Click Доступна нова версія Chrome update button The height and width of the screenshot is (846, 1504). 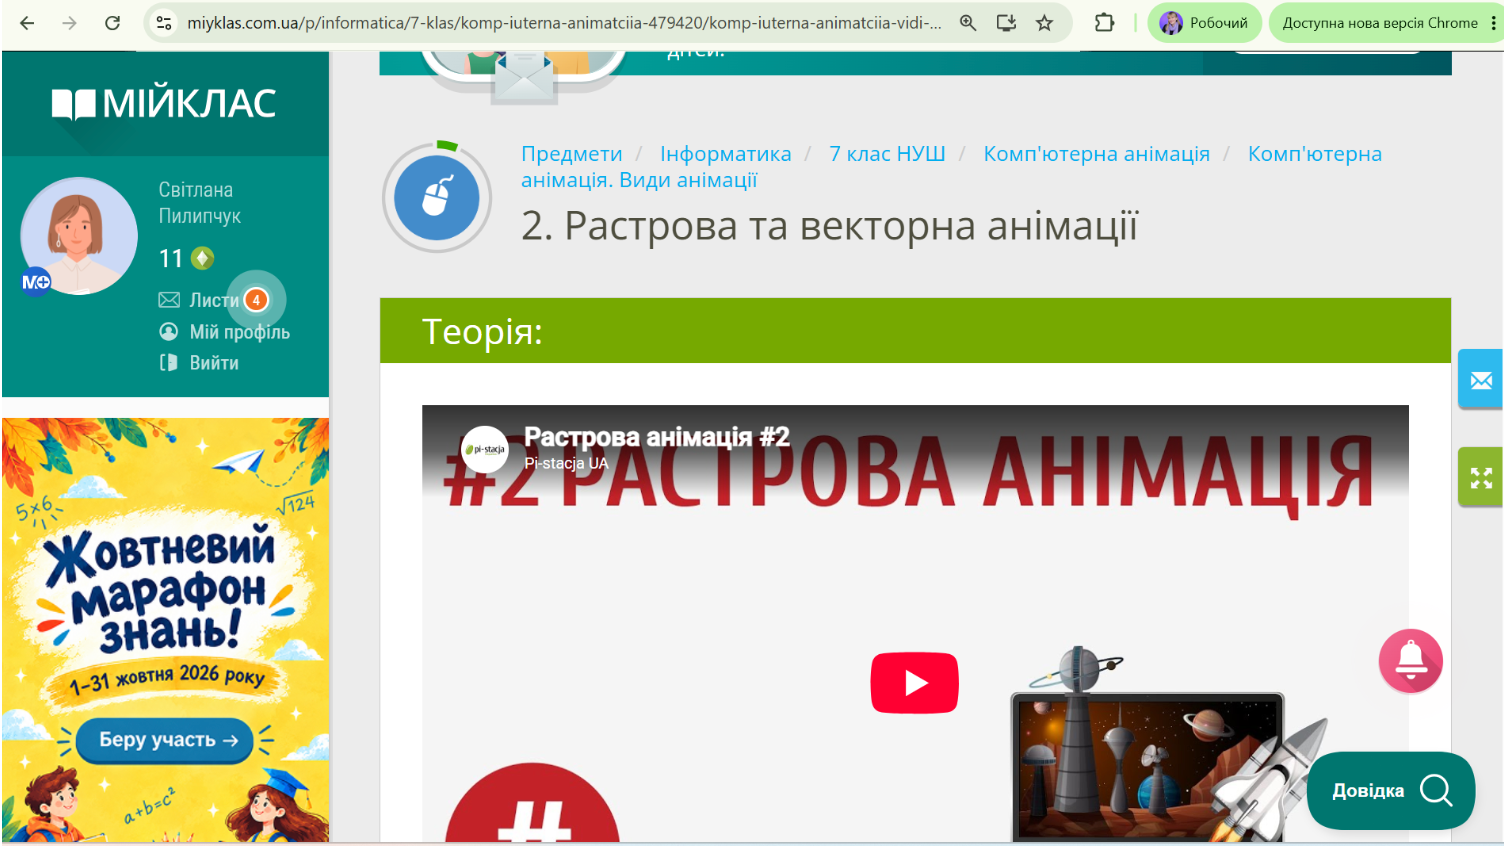[x=1379, y=23]
